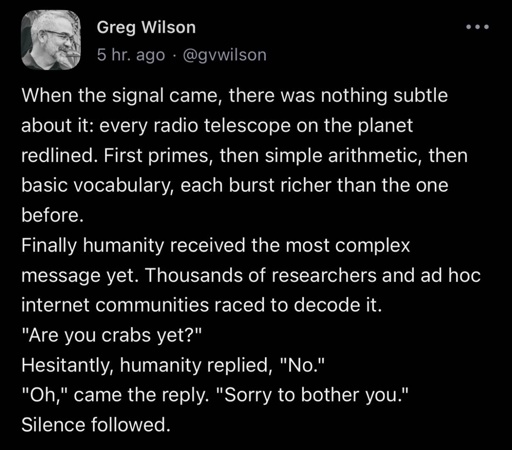Image resolution: width=512 pixels, height=450 pixels.
Task: Click the final line 'Silence followed.'
Action: 96,425
